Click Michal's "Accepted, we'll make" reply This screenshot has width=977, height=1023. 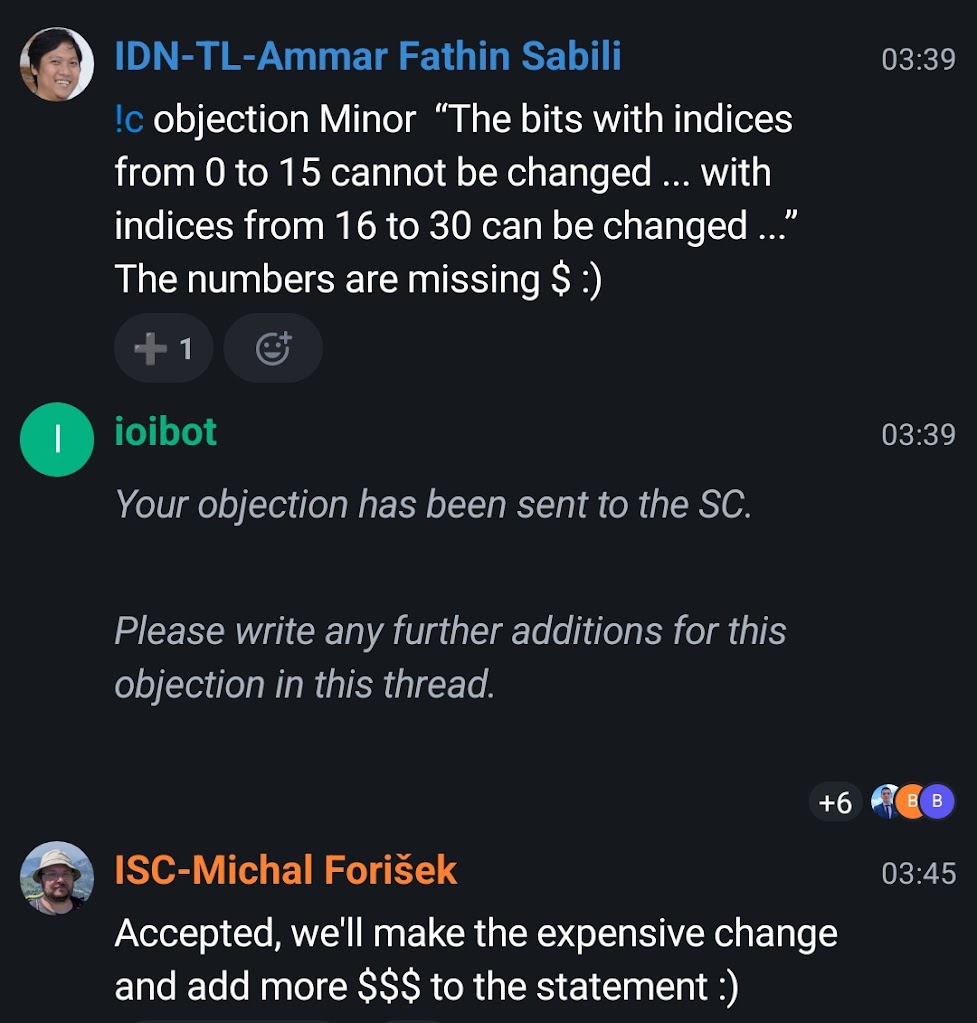(x=476, y=960)
